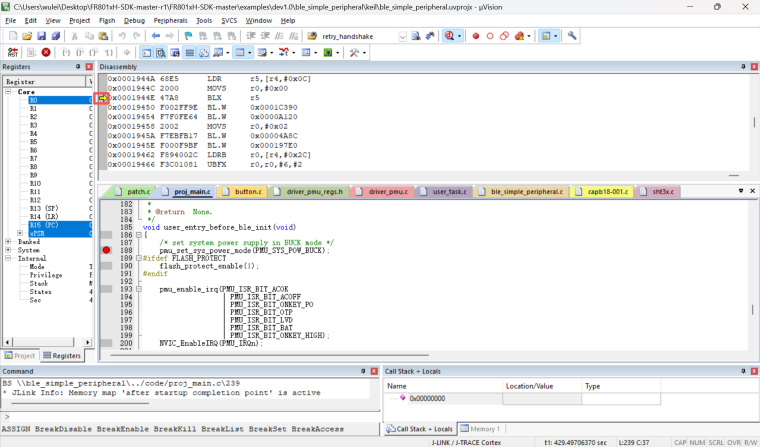The width and height of the screenshot is (760, 447).
Task: Switch to the driver_pmu.c tab
Action: [x=388, y=190]
